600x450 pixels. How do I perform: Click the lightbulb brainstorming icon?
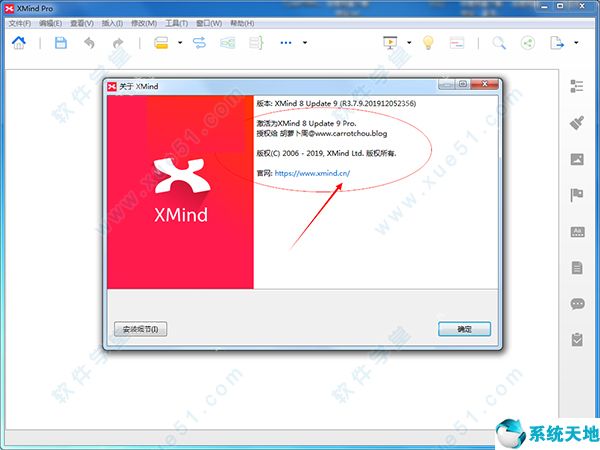pos(428,43)
